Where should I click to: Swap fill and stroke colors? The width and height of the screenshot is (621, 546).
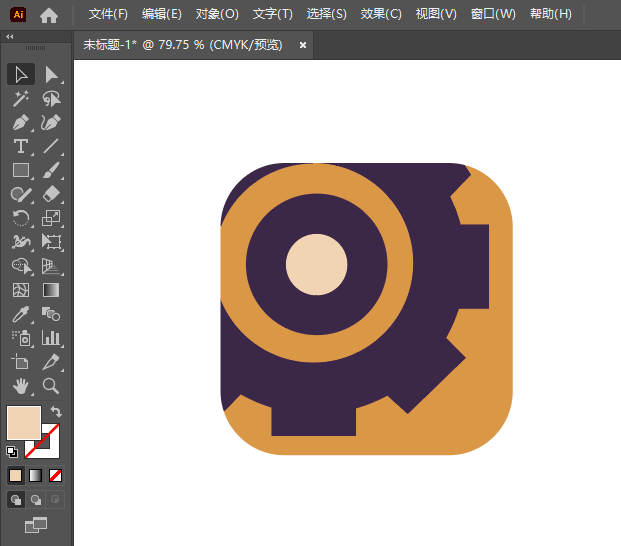tap(56, 412)
